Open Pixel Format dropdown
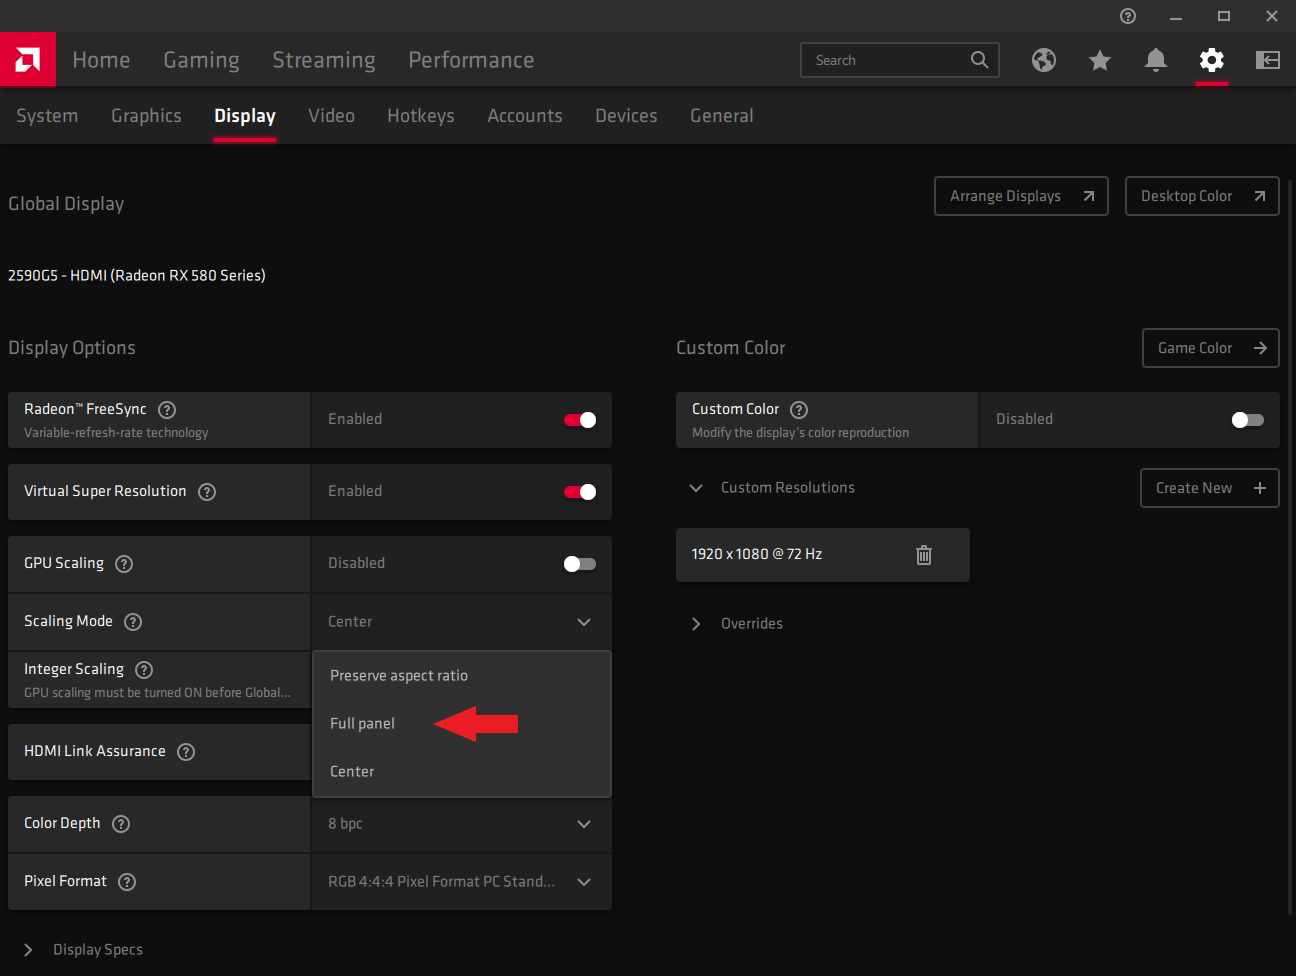The image size is (1296, 976). click(x=461, y=881)
